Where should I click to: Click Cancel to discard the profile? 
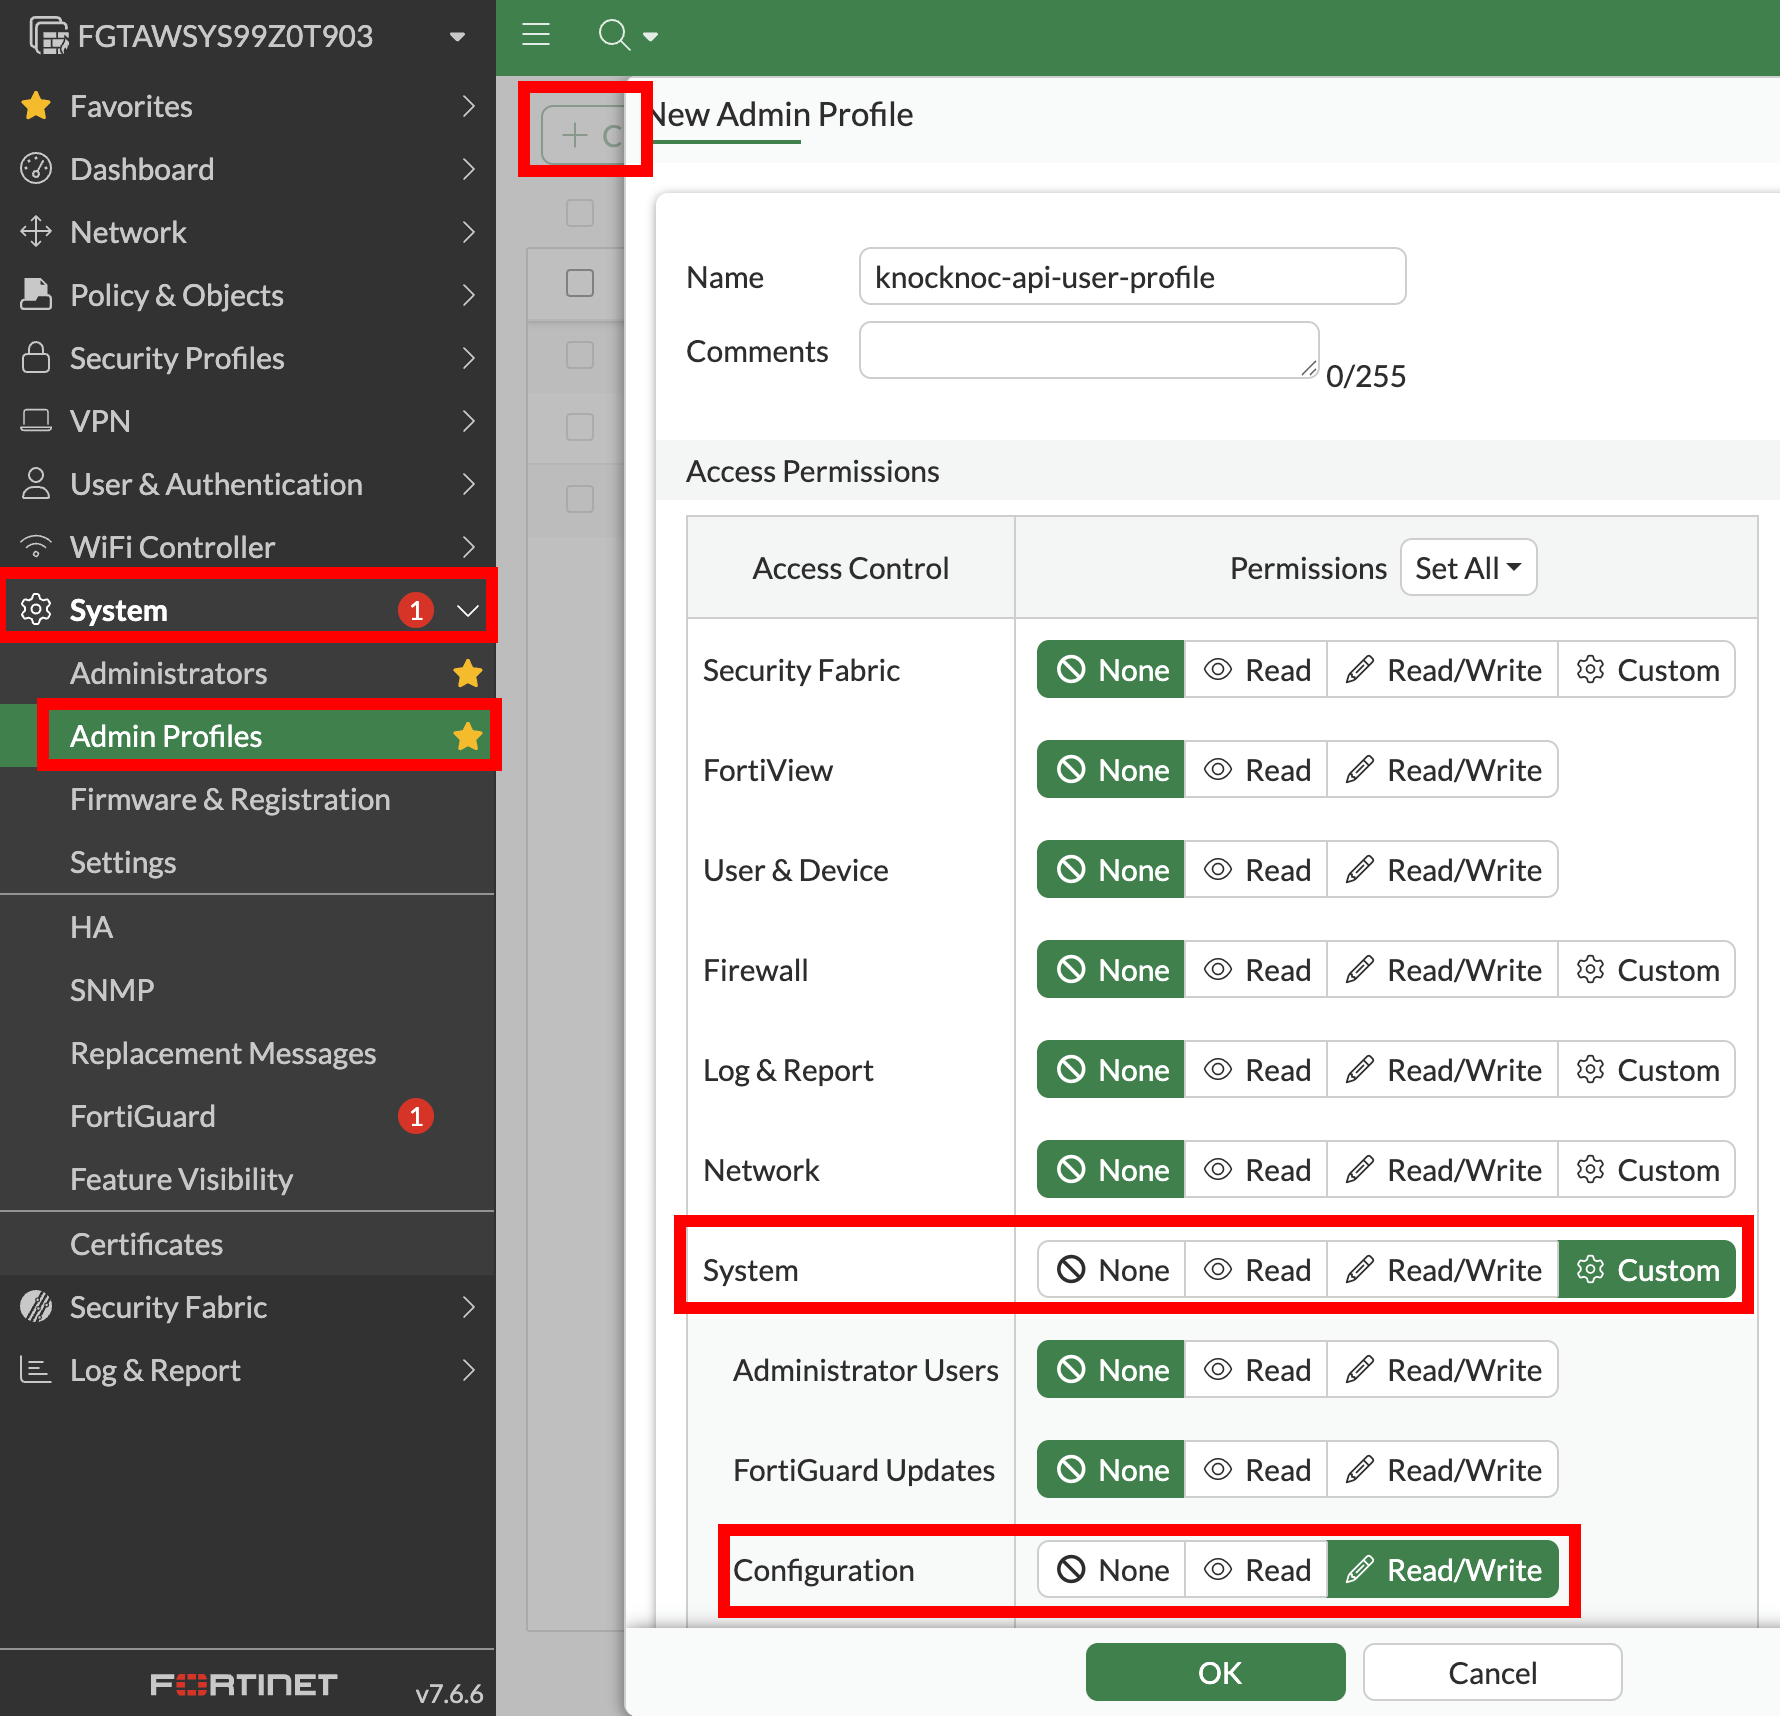coord(1491,1673)
